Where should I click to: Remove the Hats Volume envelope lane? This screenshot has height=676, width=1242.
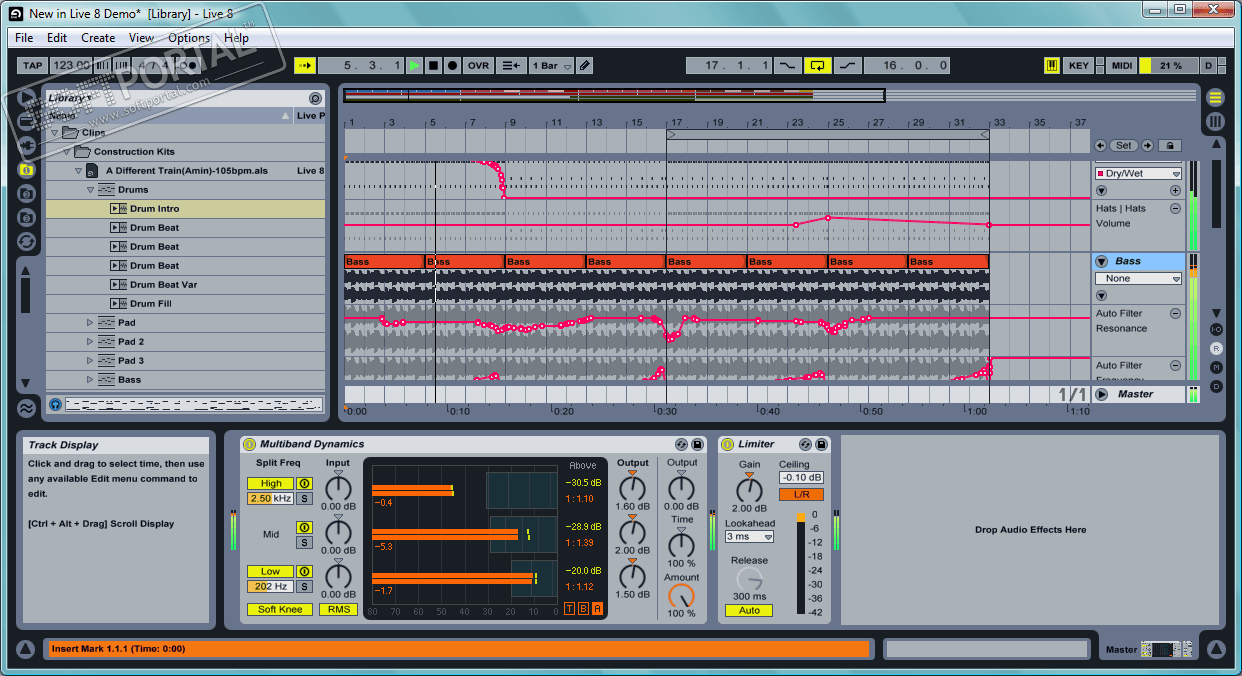coord(1175,208)
